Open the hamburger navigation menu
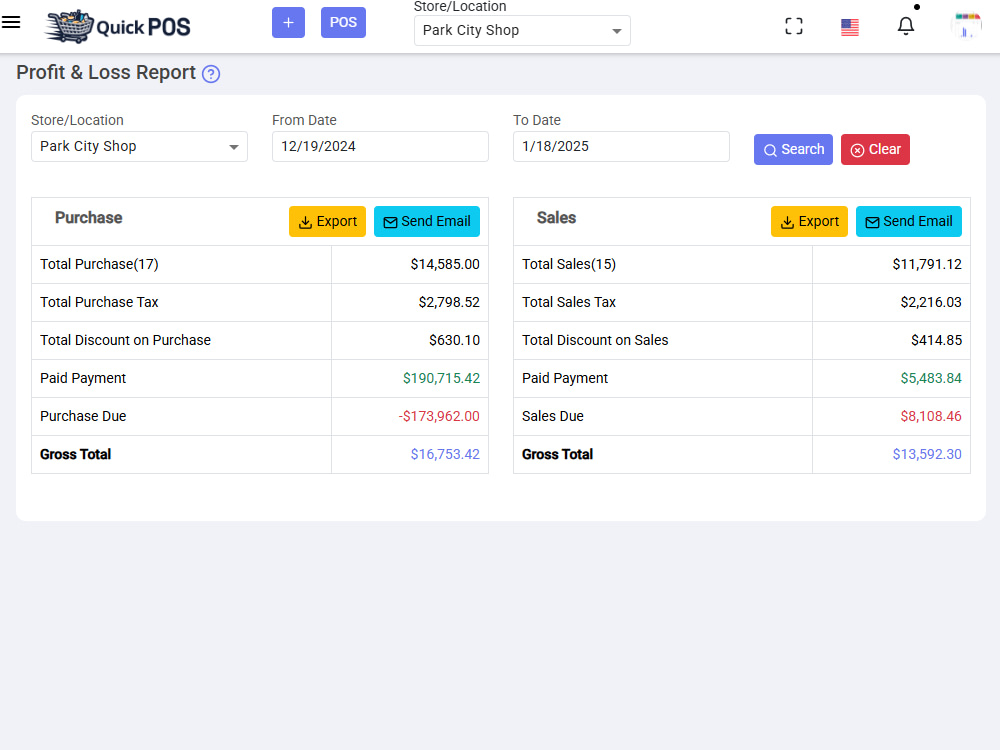 pyautogui.click(x=11, y=22)
